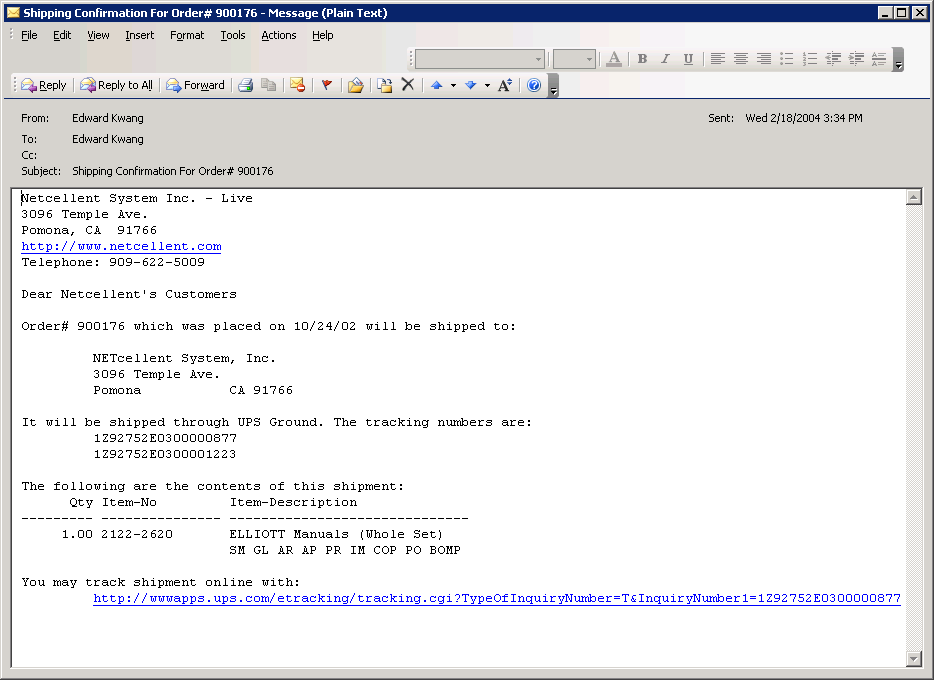The width and height of the screenshot is (934, 680).
Task: Open the Tools menu
Action: (233, 35)
